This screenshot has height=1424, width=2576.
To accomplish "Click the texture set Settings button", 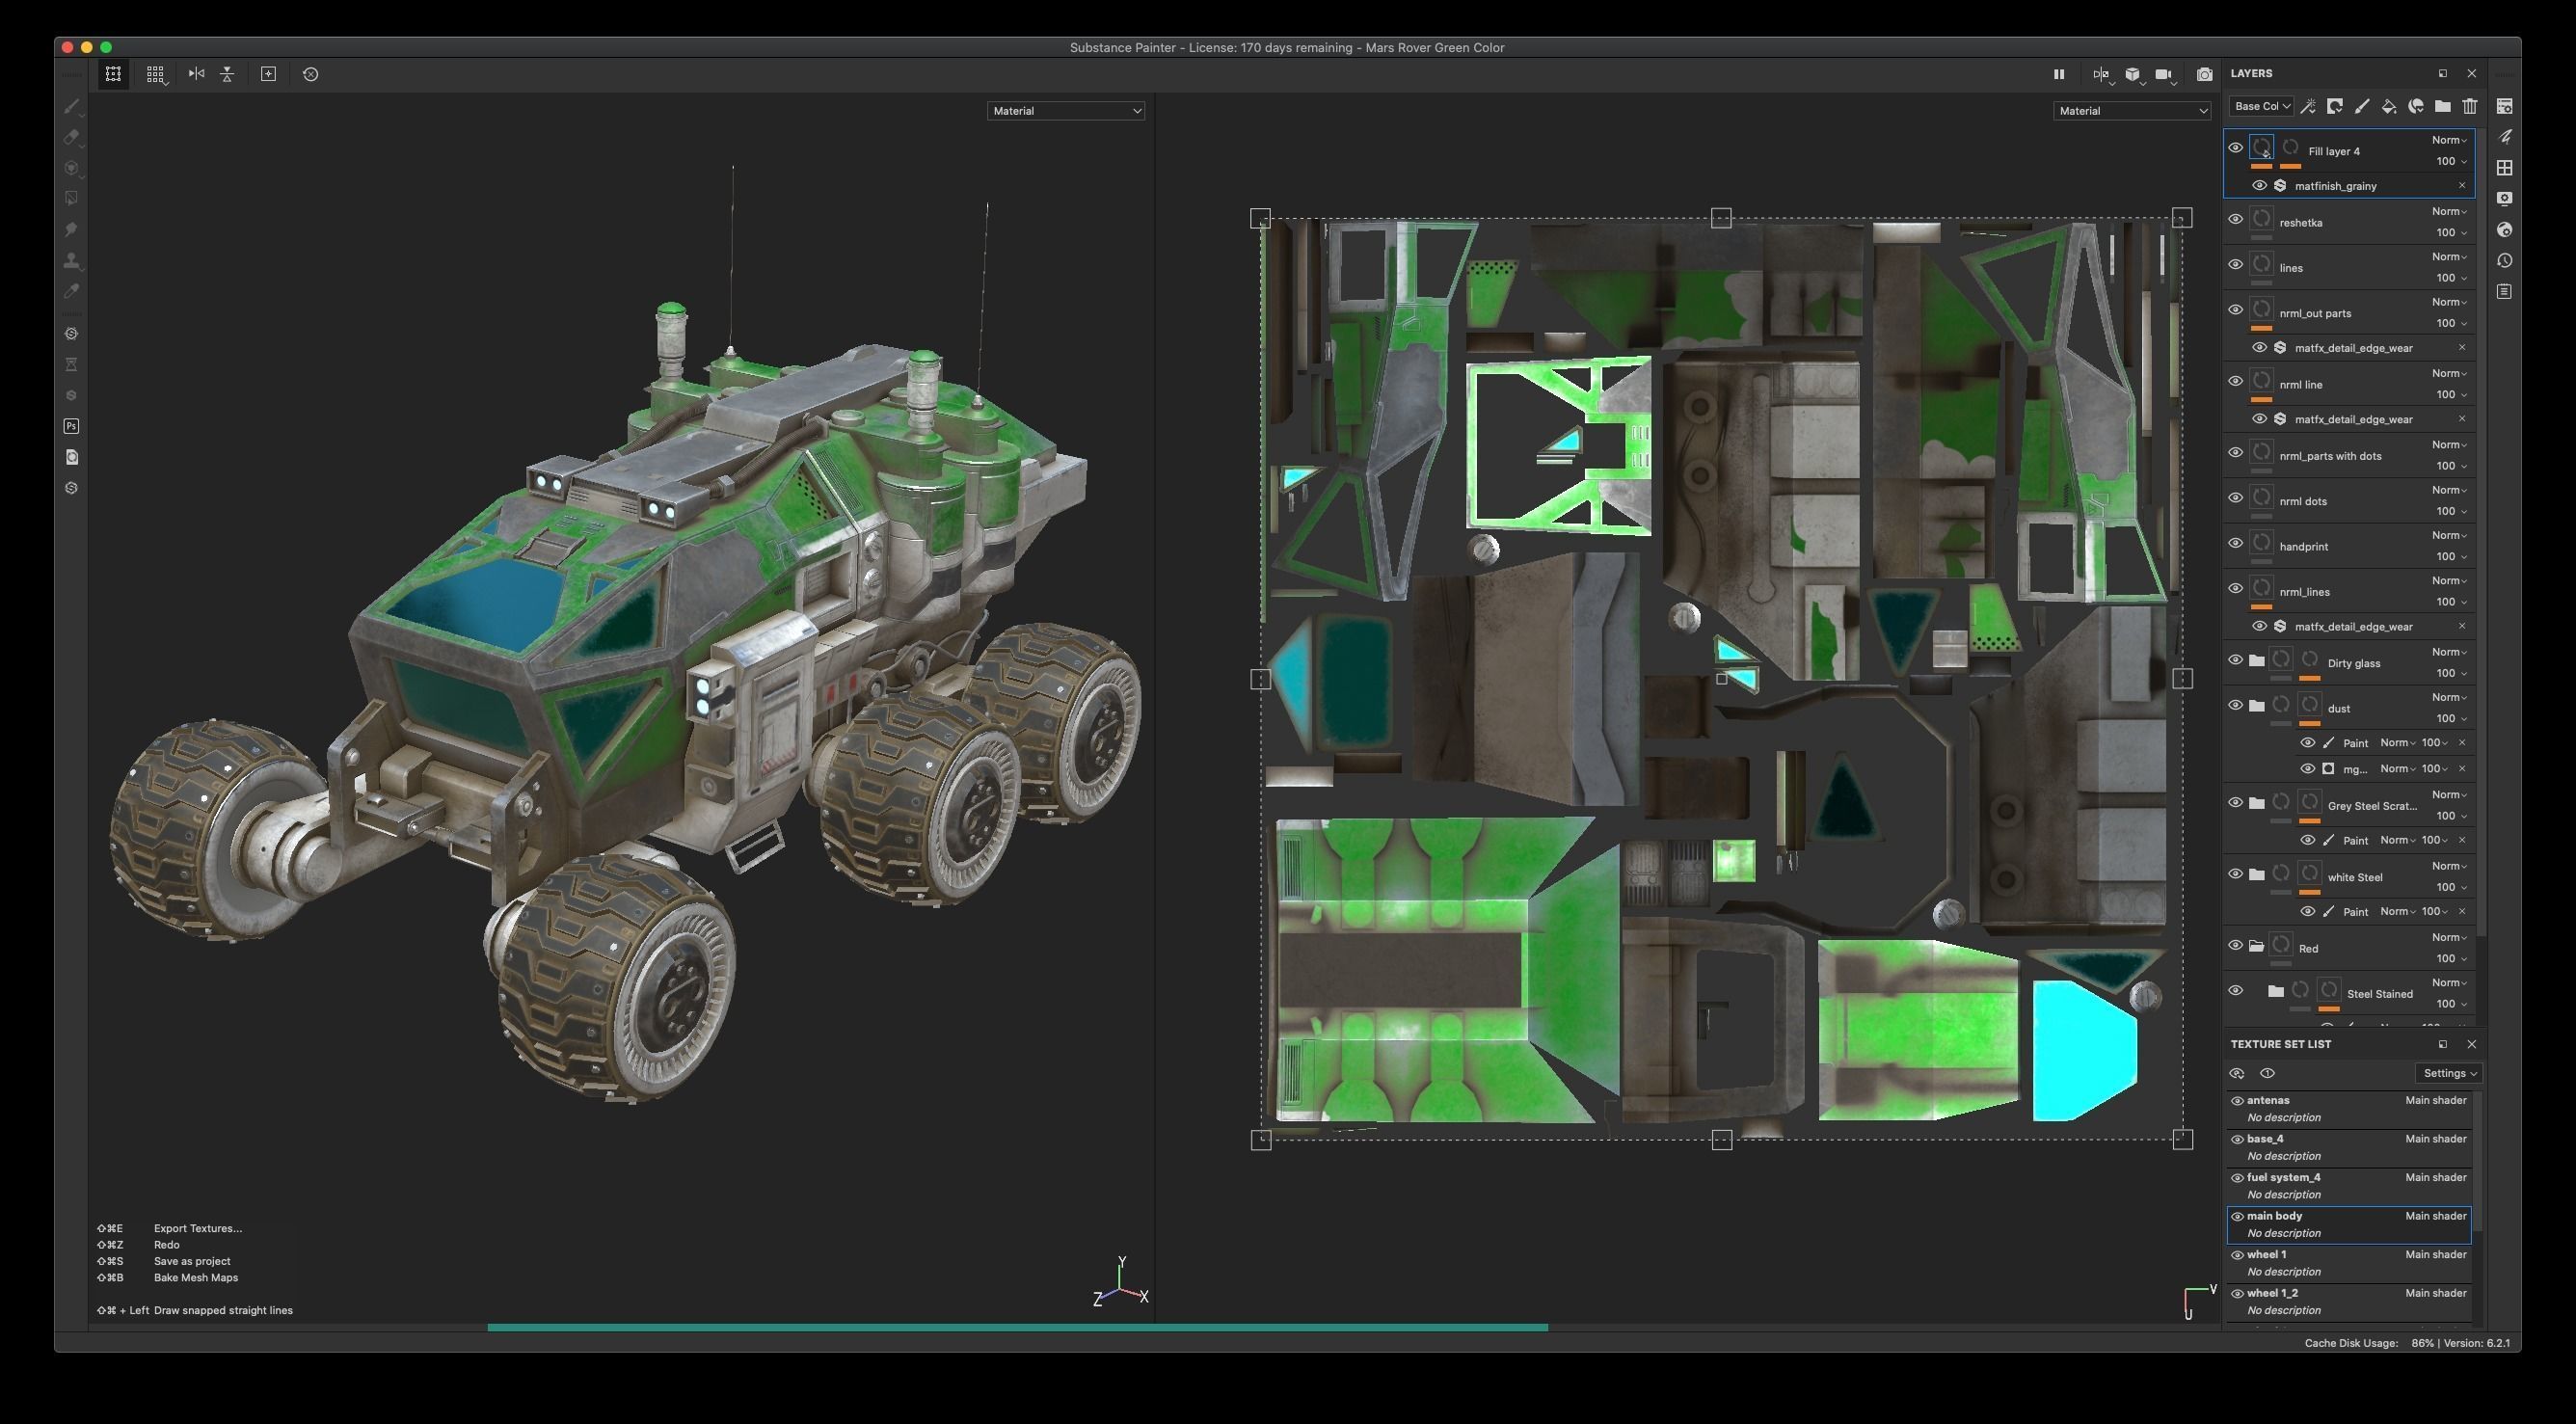I will (2449, 1073).
